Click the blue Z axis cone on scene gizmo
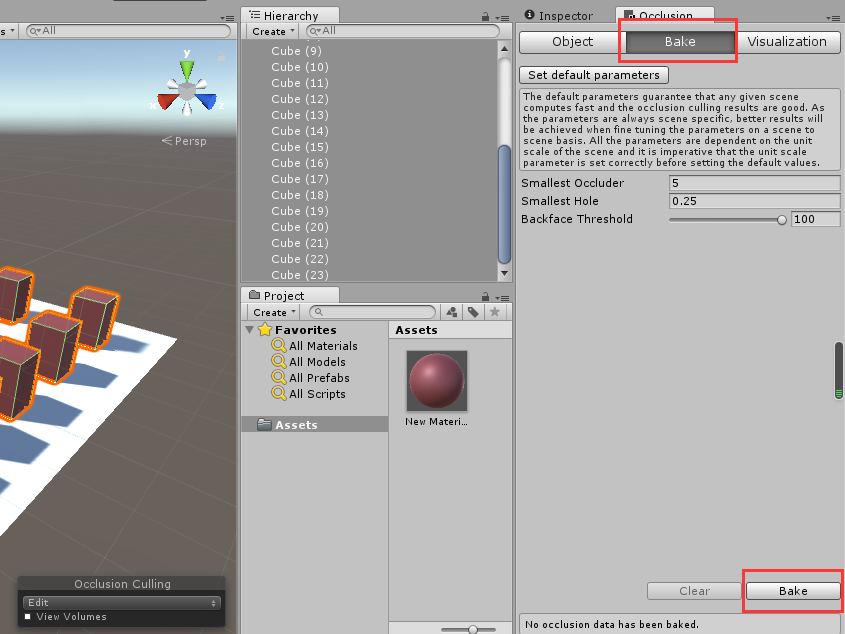 point(206,101)
